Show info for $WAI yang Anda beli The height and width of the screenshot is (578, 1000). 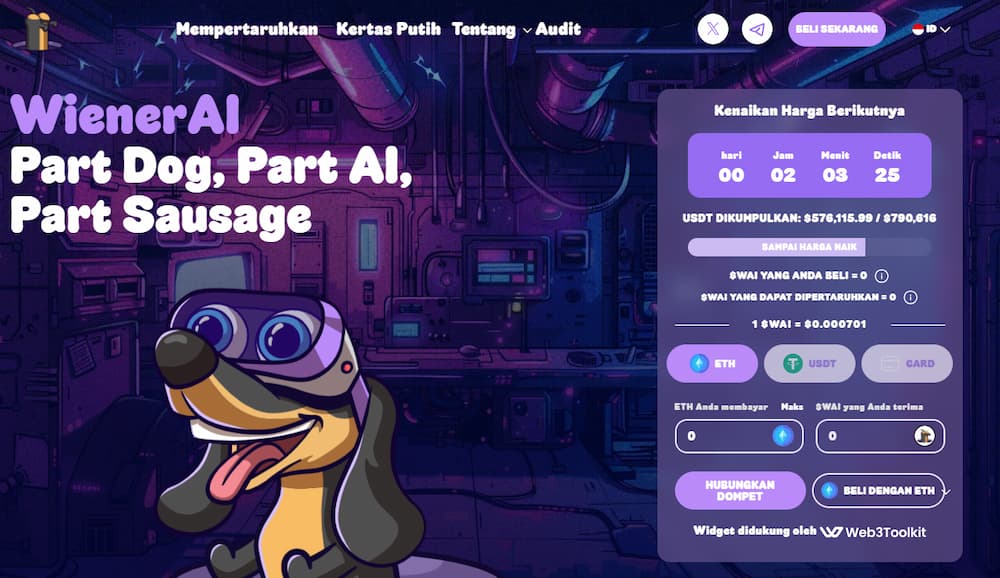point(881,276)
